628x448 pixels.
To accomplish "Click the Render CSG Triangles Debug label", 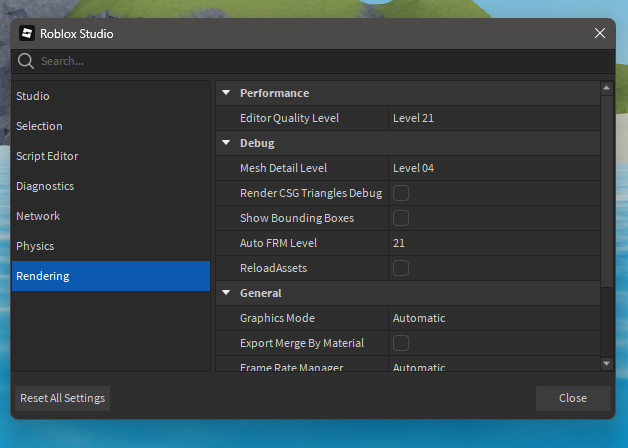I will click(x=311, y=193).
